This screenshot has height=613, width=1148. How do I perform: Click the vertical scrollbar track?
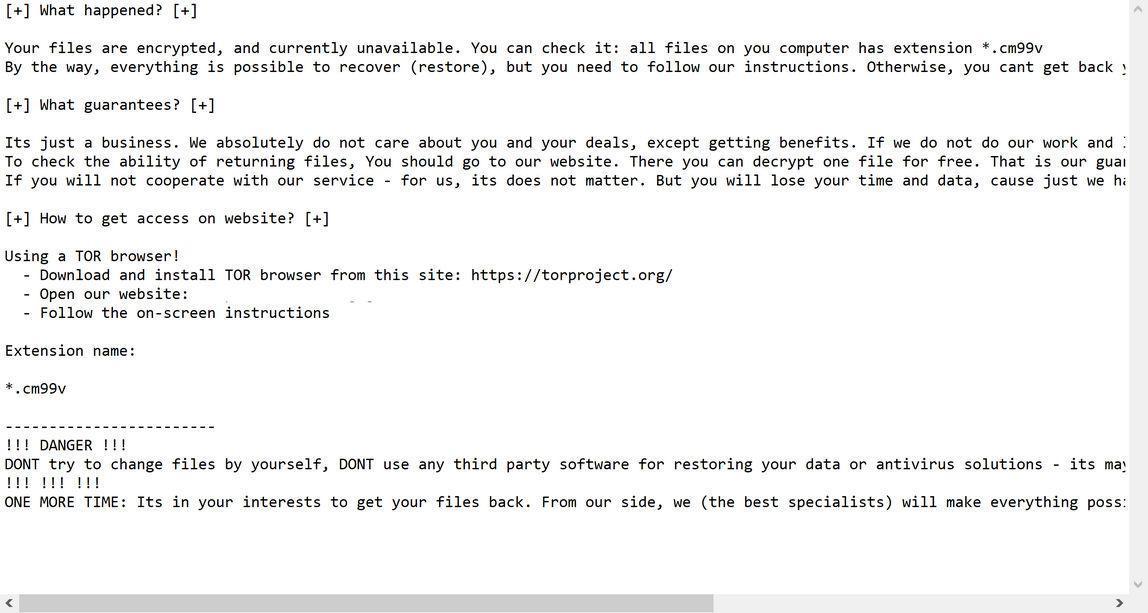point(1139,300)
